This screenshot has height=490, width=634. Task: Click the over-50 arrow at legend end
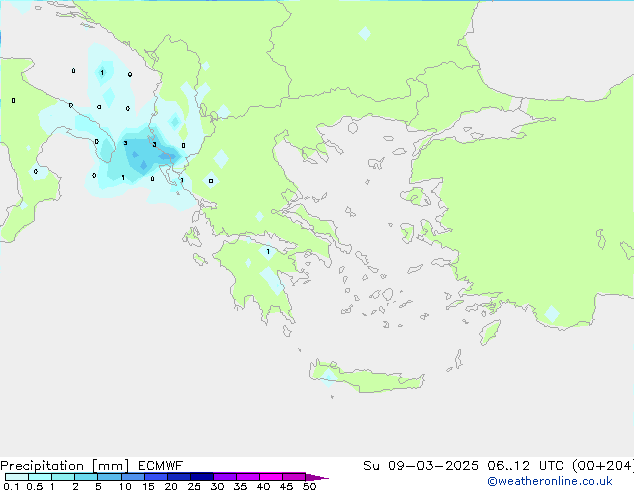[x=317, y=477]
